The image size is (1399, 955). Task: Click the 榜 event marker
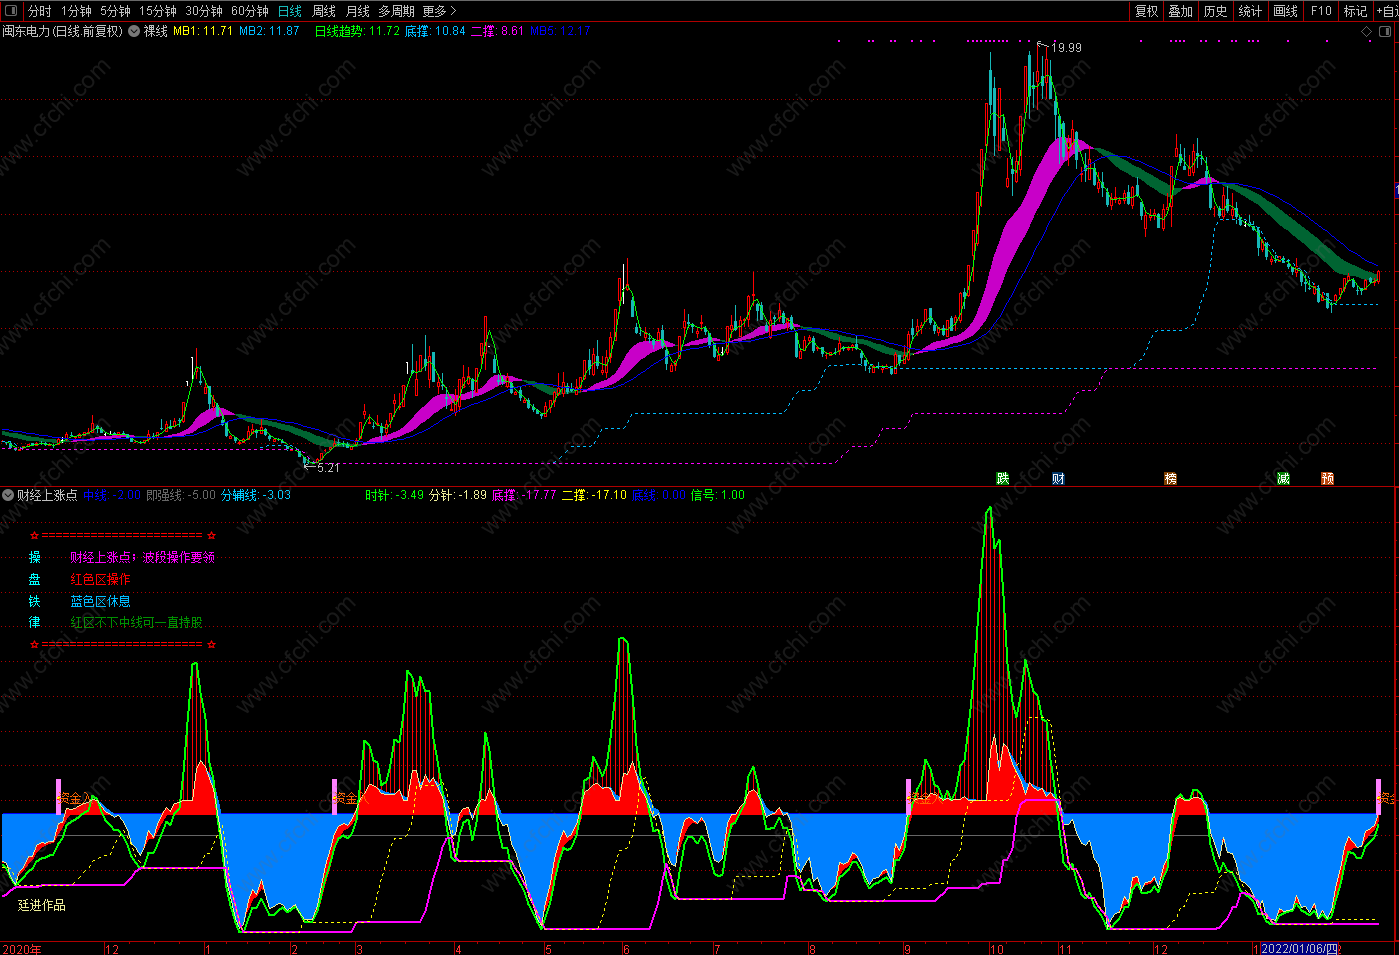[1170, 478]
